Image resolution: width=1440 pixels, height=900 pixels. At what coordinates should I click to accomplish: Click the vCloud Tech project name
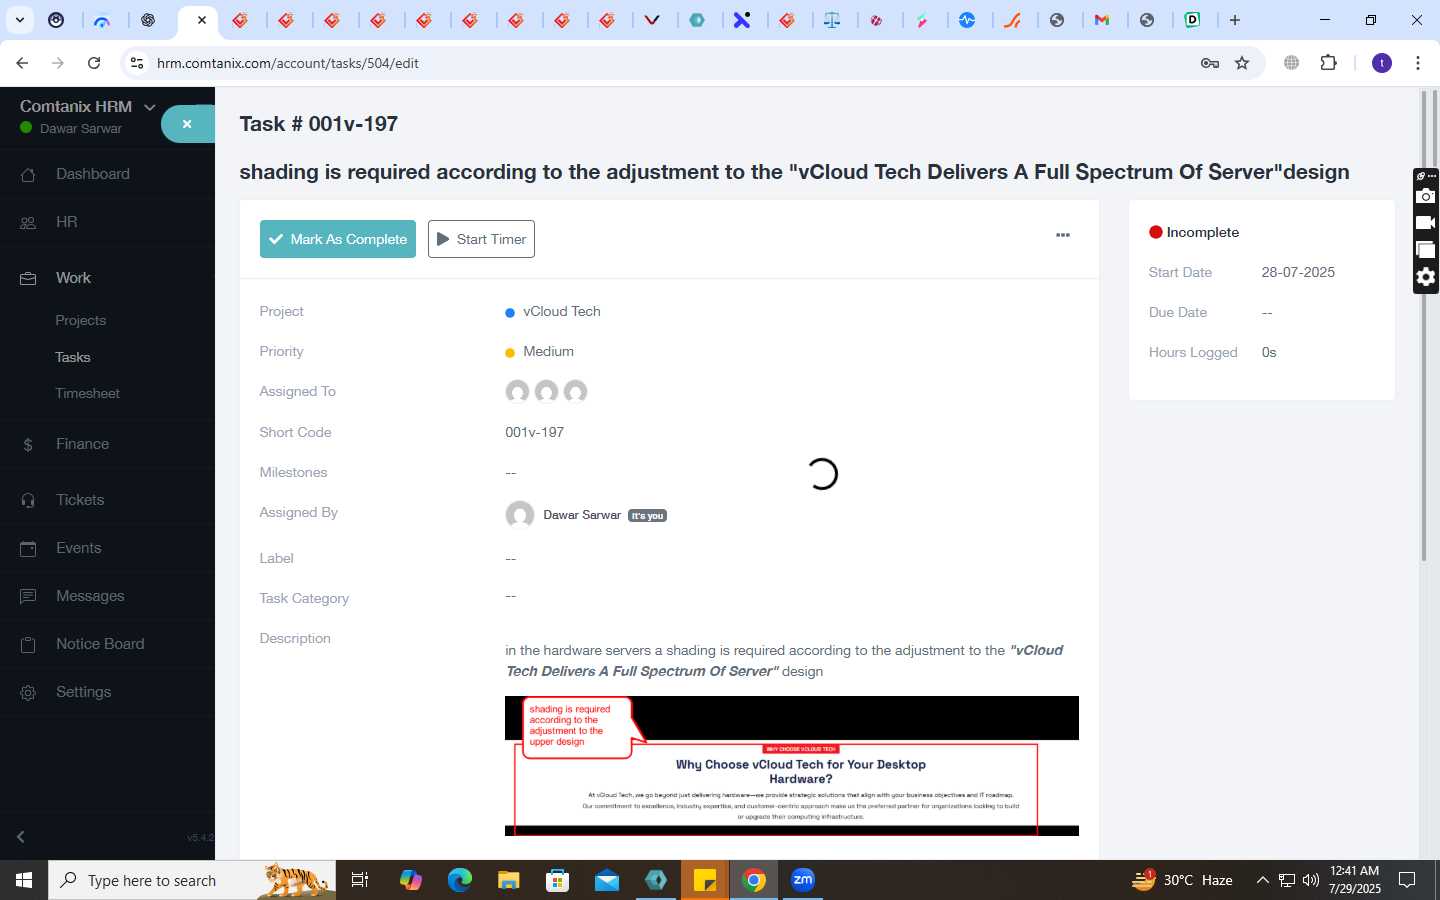coord(562,312)
